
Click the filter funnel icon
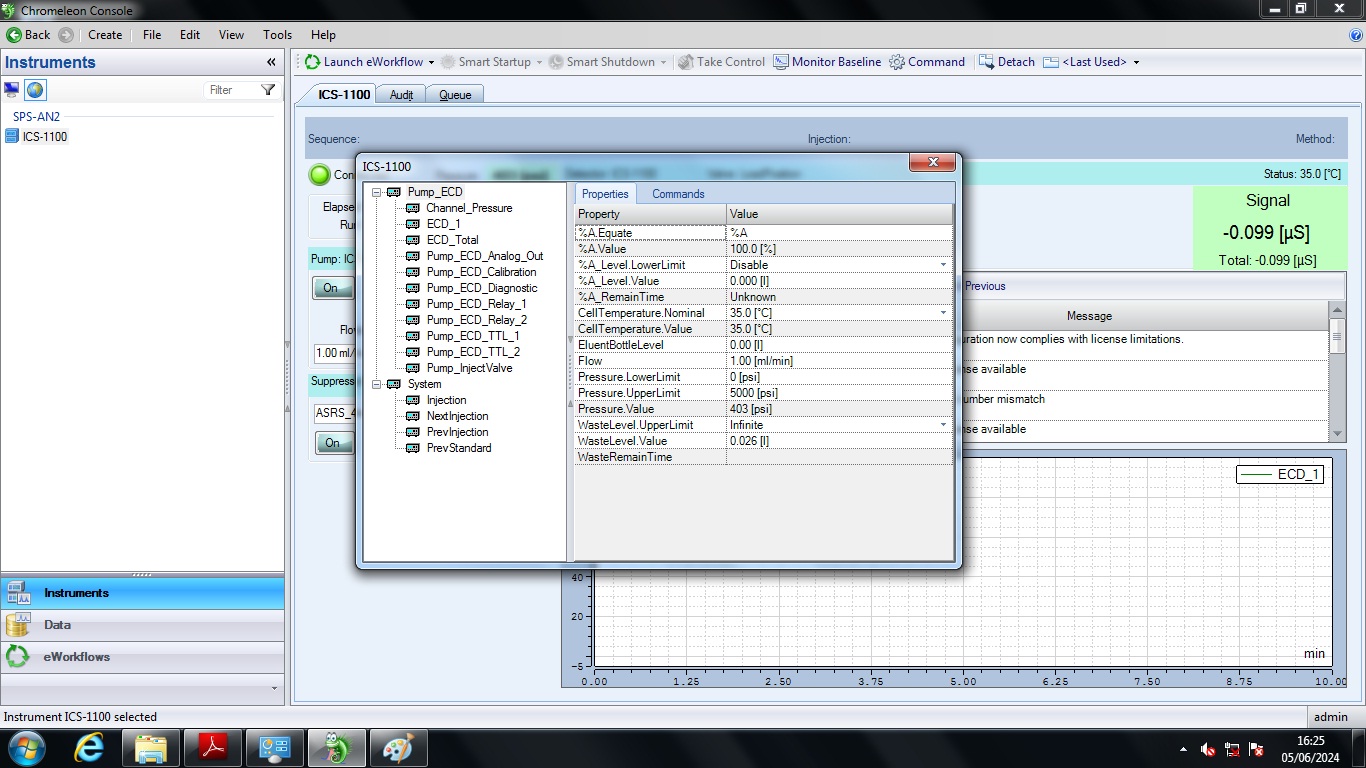268,90
